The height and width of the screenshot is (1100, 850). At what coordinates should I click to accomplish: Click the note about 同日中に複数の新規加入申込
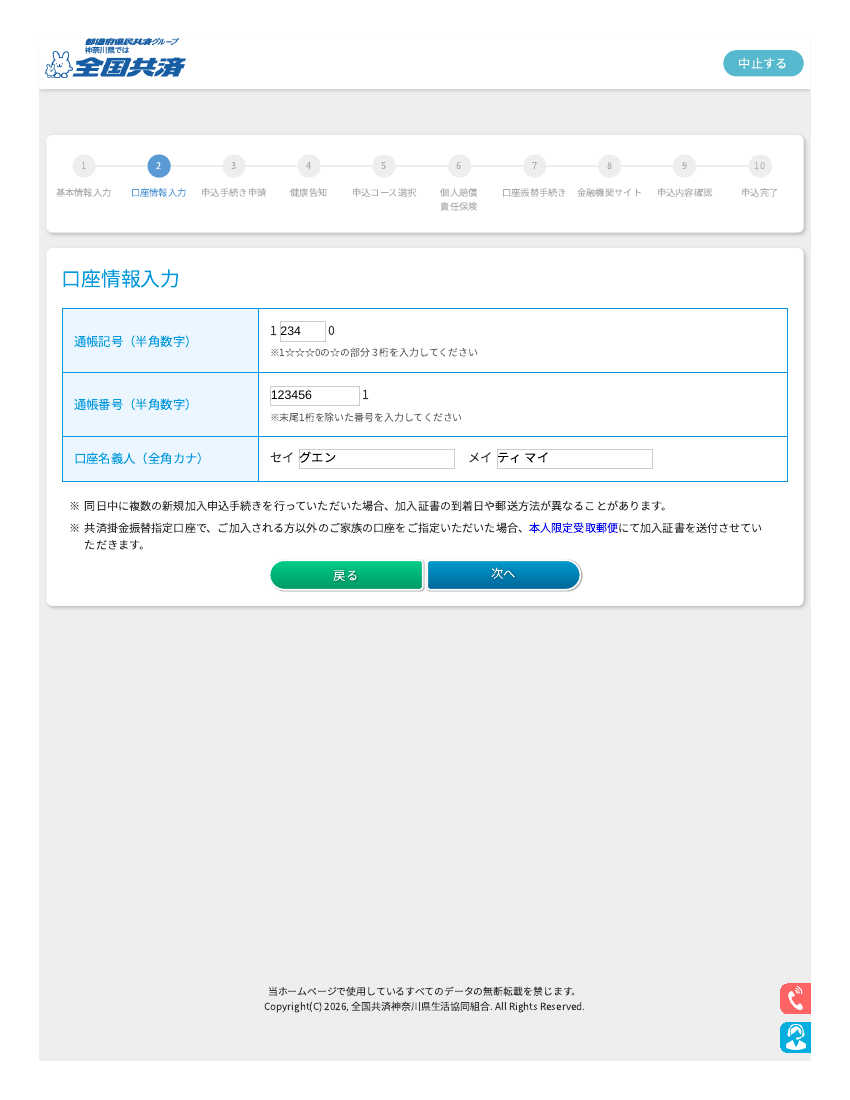tap(370, 506)
